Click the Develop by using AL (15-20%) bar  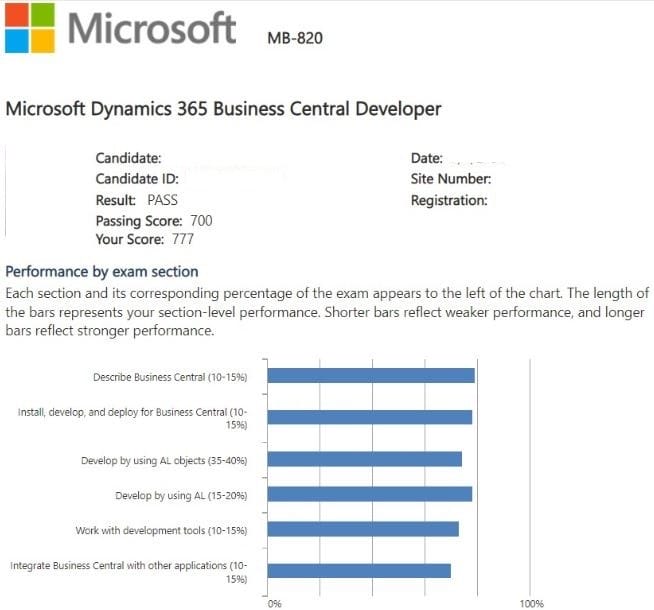point(370,494)
